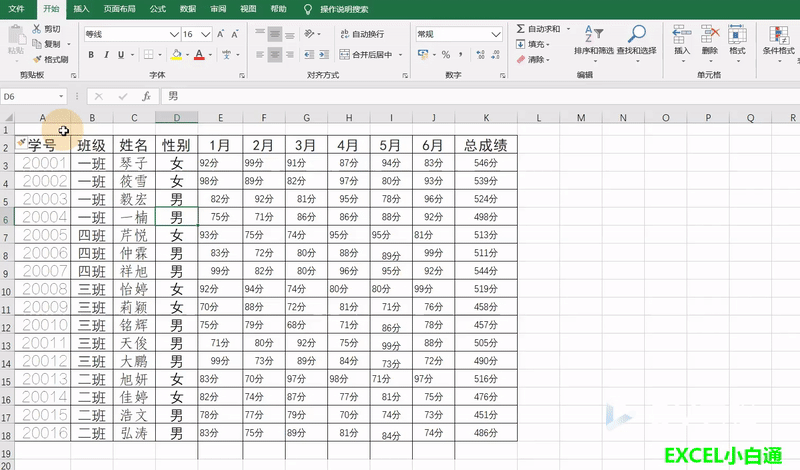The image size is (800, 470).
Task: Switch to the Page Layout (页面布局) tab
Action: [x=119, y=9]
